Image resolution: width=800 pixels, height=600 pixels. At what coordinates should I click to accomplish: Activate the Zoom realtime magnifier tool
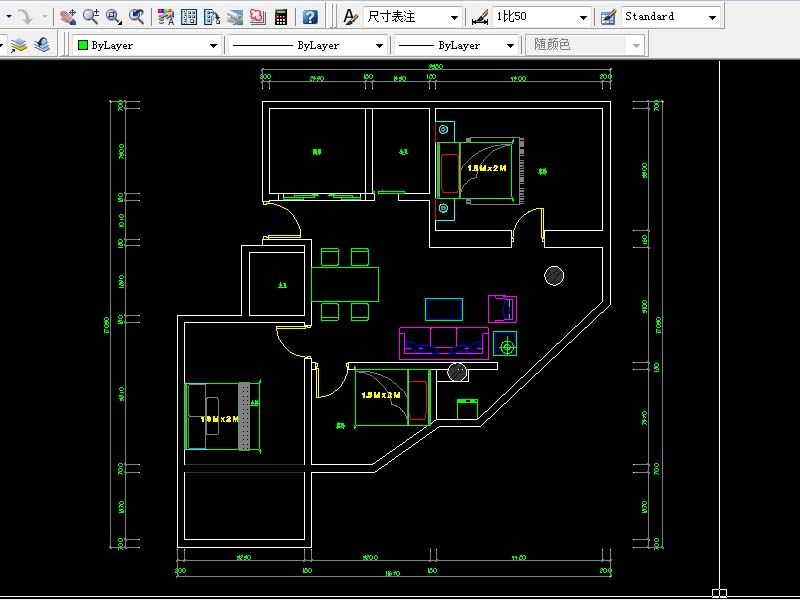(91, 17)
